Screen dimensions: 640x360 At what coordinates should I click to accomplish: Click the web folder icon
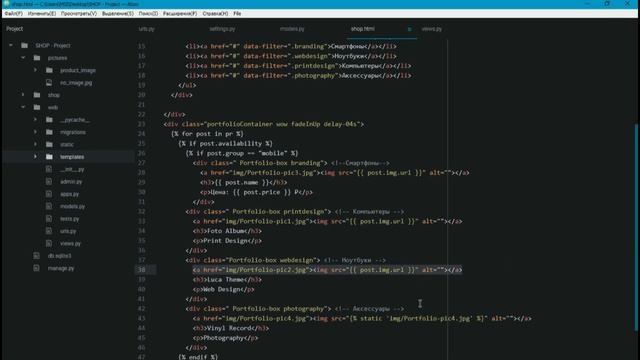37,107
